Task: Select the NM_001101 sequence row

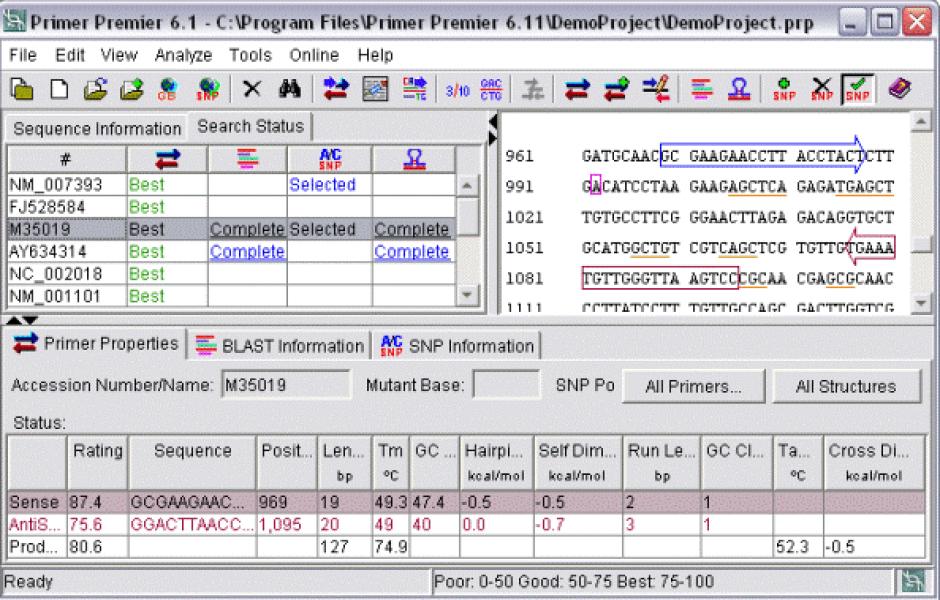Action: coord(231,296)
